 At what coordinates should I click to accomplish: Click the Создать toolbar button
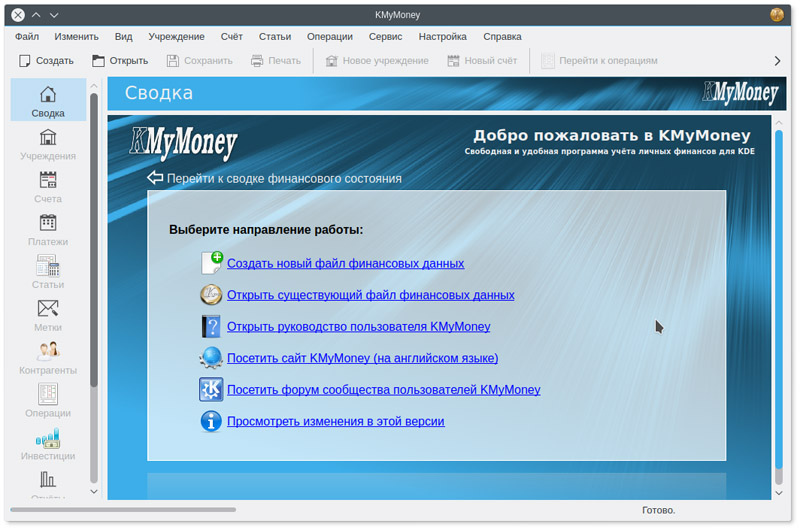(x=46, y=61)
